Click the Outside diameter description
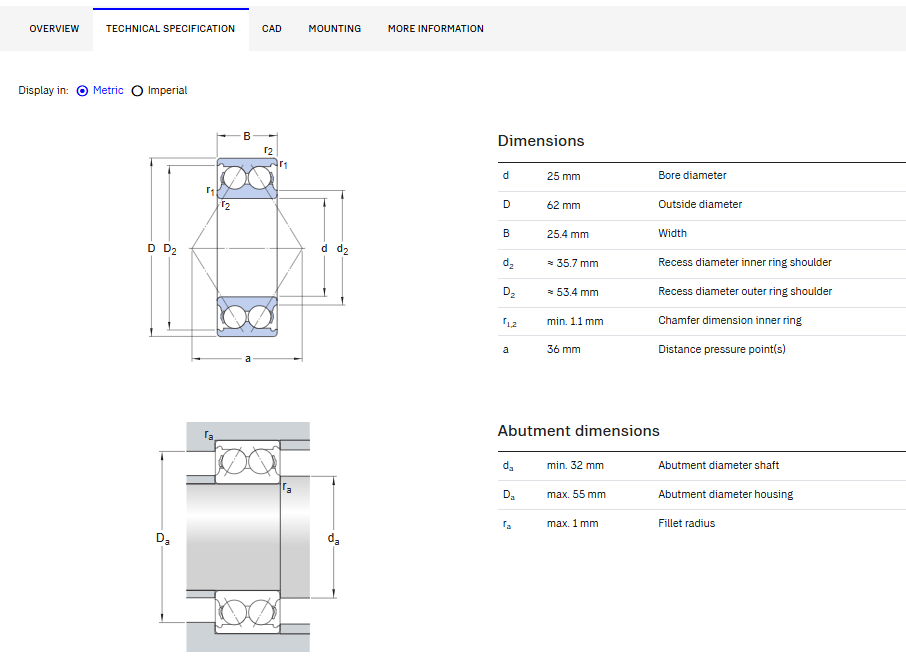The height and width of the screenshot is (662, 906). (x=700, y=204)
